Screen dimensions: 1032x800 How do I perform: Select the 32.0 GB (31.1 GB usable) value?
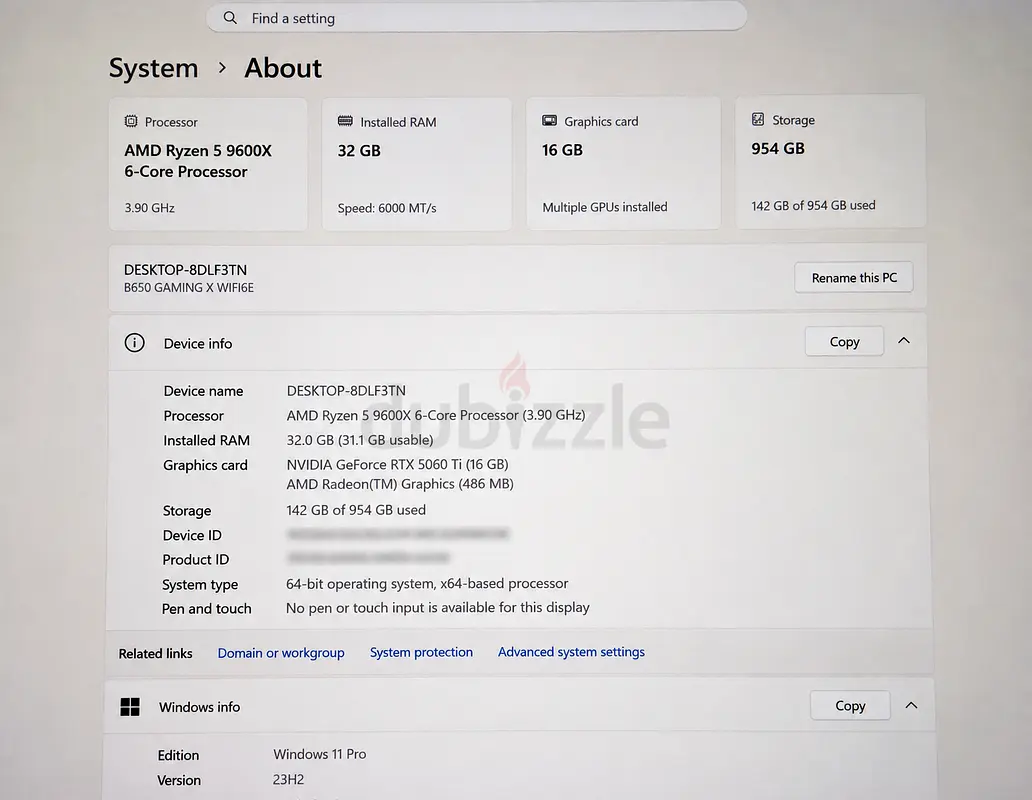click(360, 440)
